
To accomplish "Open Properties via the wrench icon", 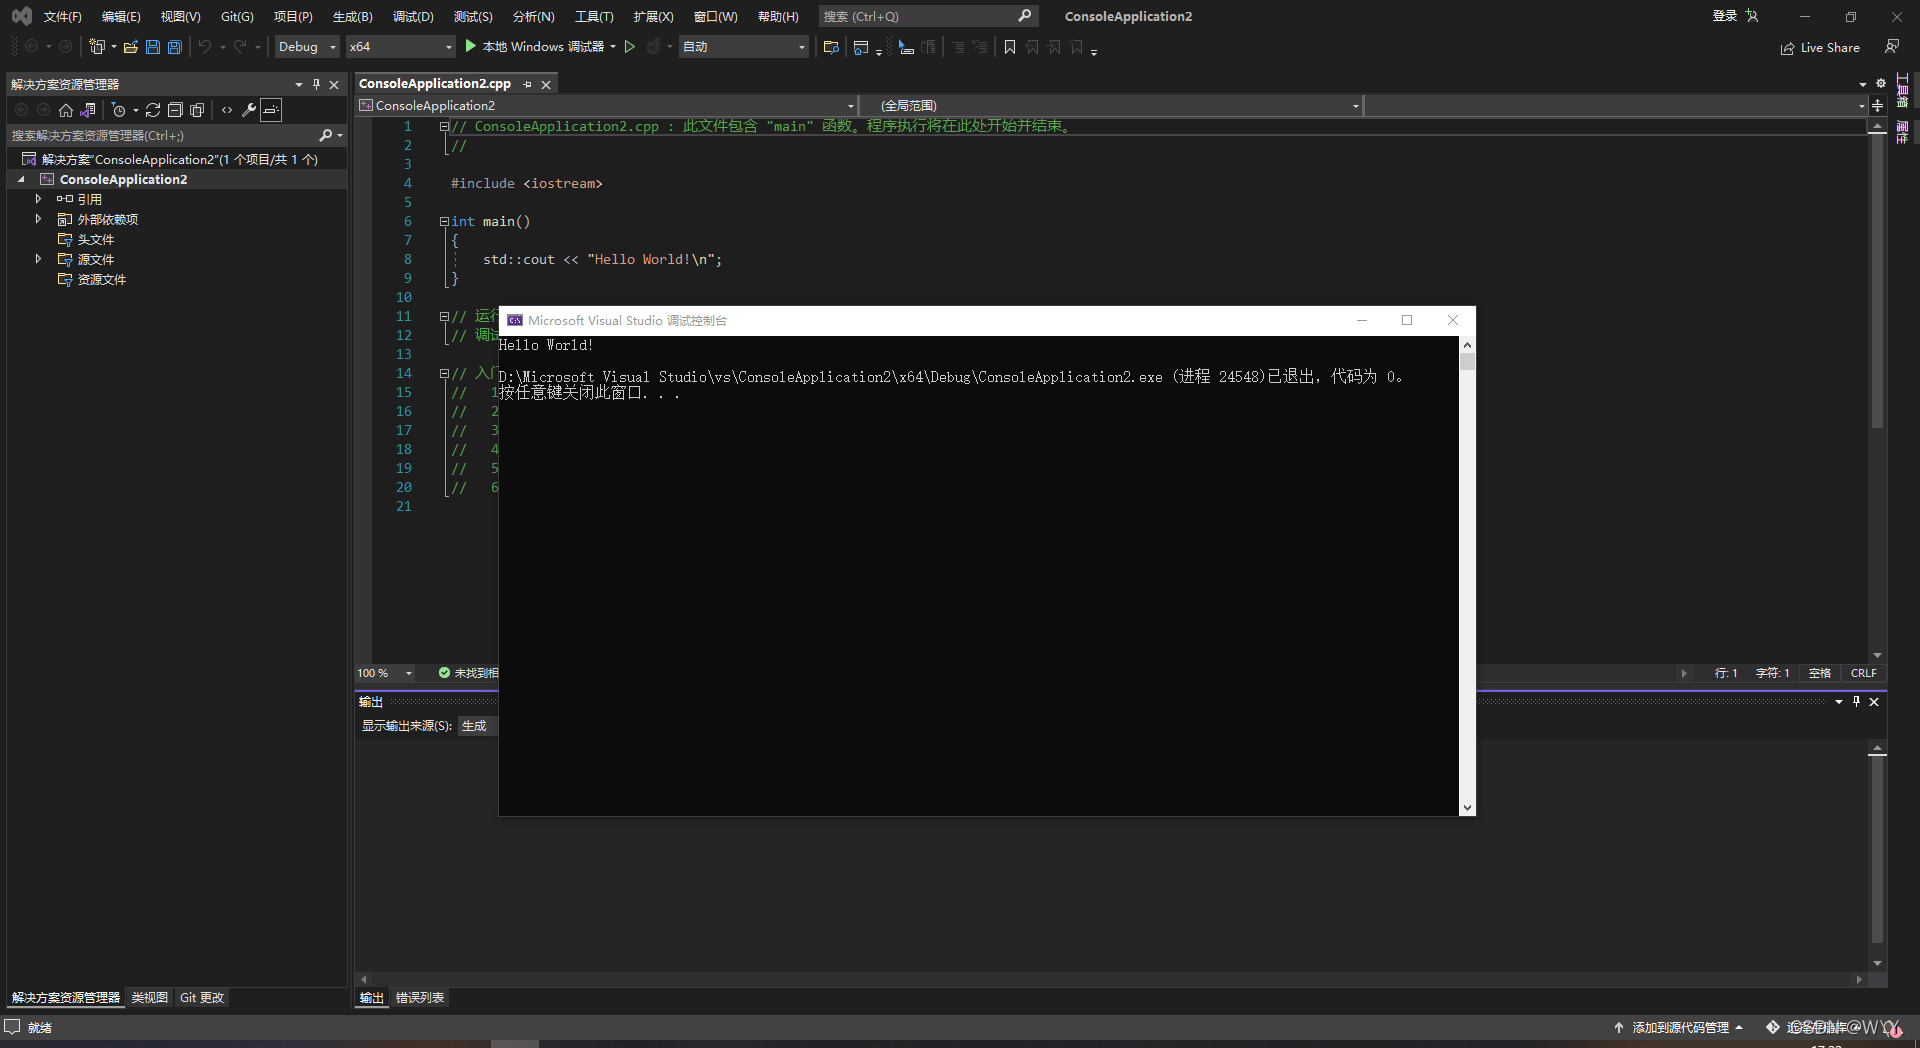I will click(249, 110).
